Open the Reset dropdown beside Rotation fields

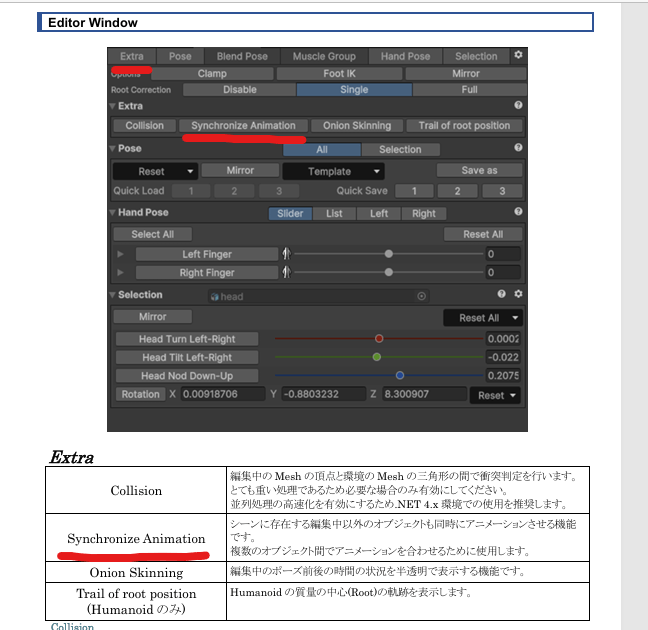coord(495,395)
